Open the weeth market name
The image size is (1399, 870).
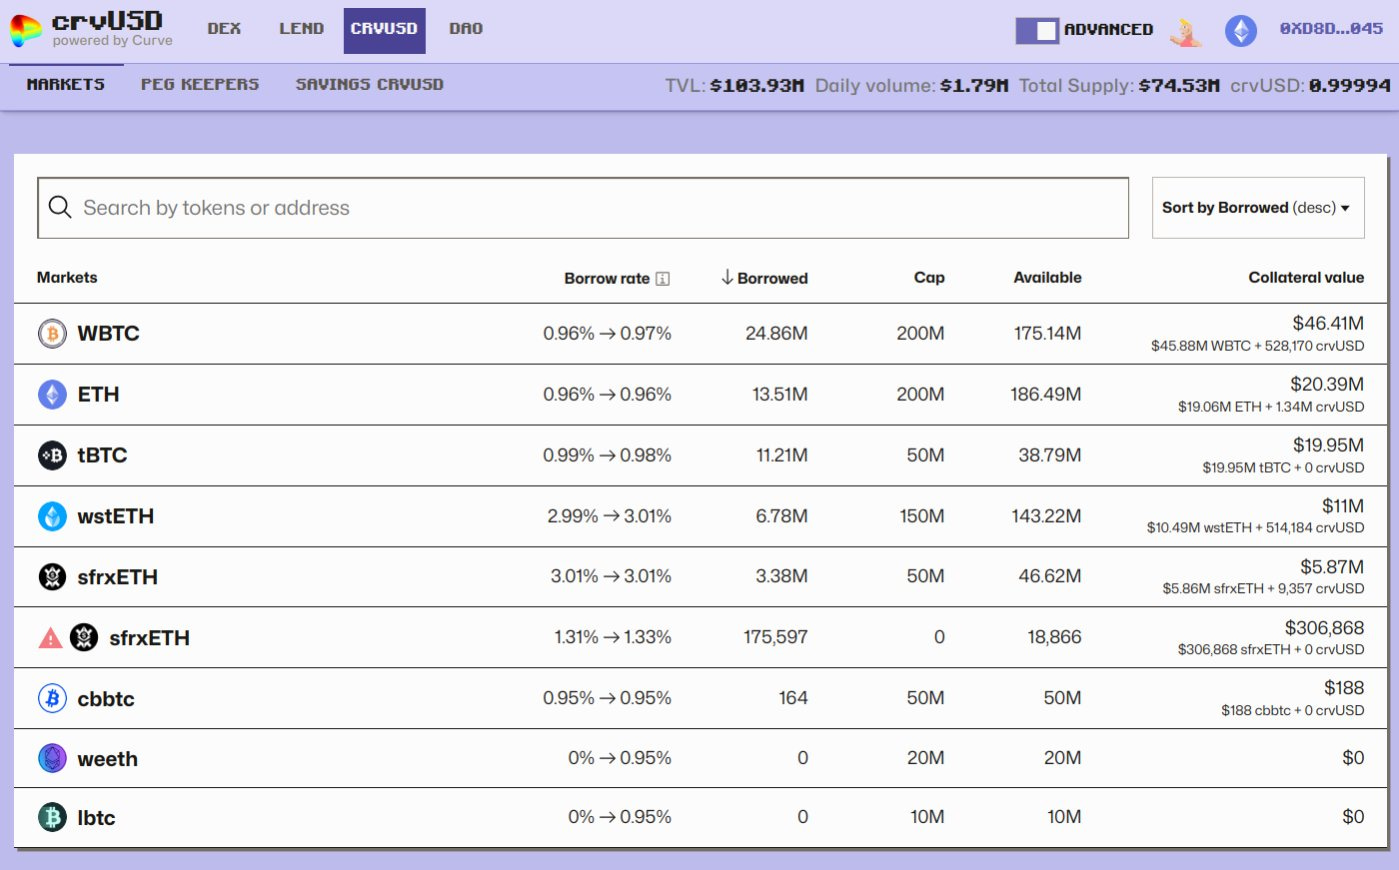point(107,759)
